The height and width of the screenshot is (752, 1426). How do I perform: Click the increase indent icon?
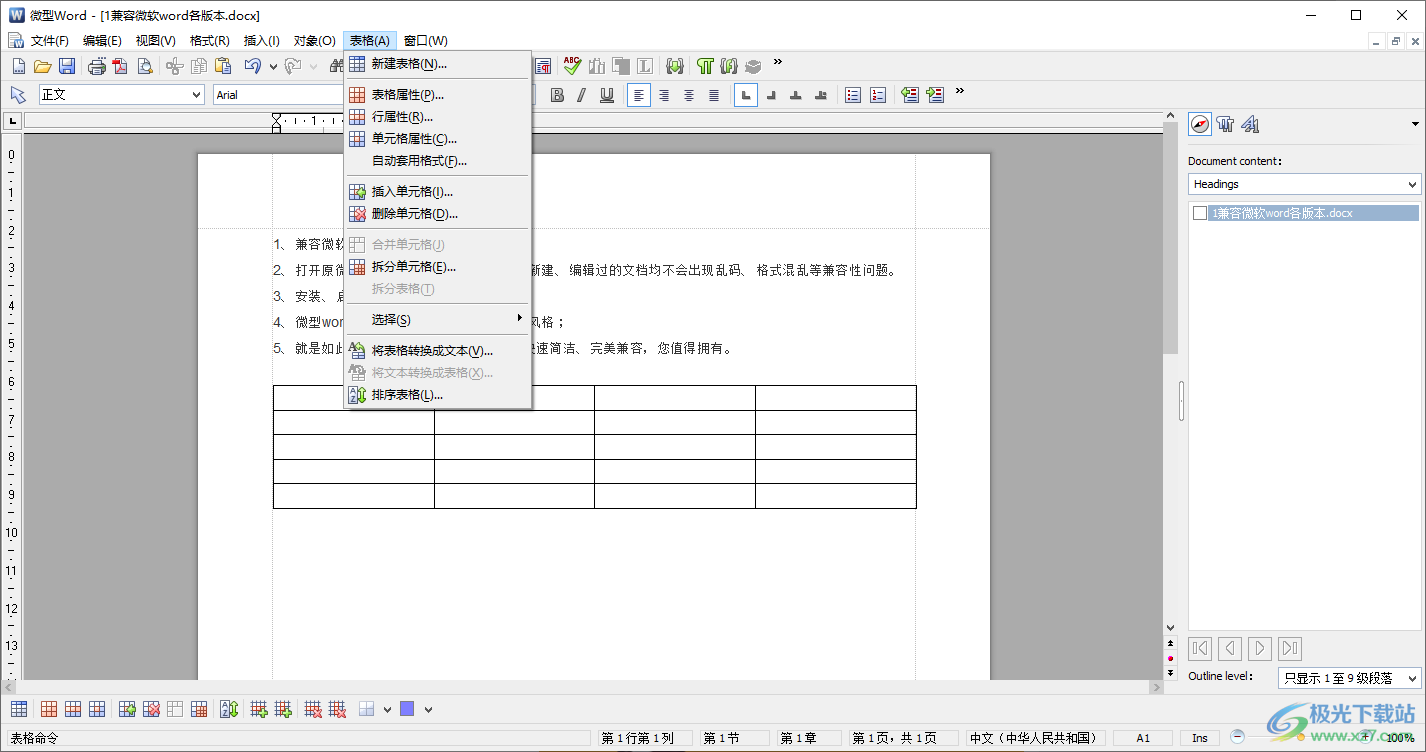point(935,95)
